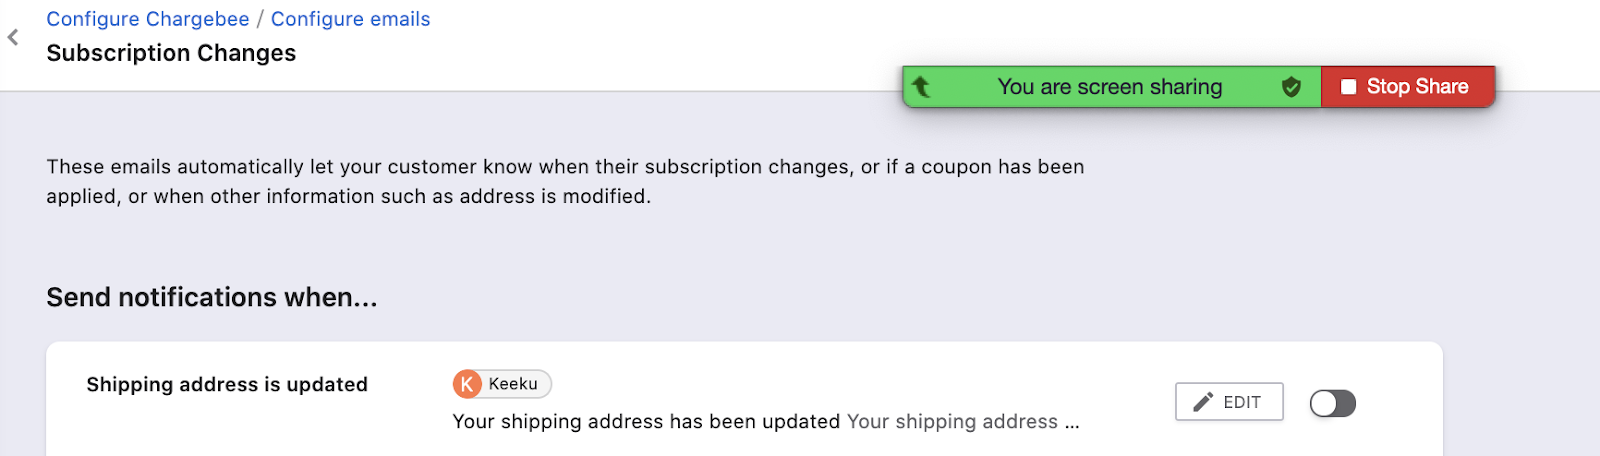Image resolution: width=1600 pixels, height=456 pixels.
Task: Go to Configure emails breadcrumb
Action: [350, 19]
